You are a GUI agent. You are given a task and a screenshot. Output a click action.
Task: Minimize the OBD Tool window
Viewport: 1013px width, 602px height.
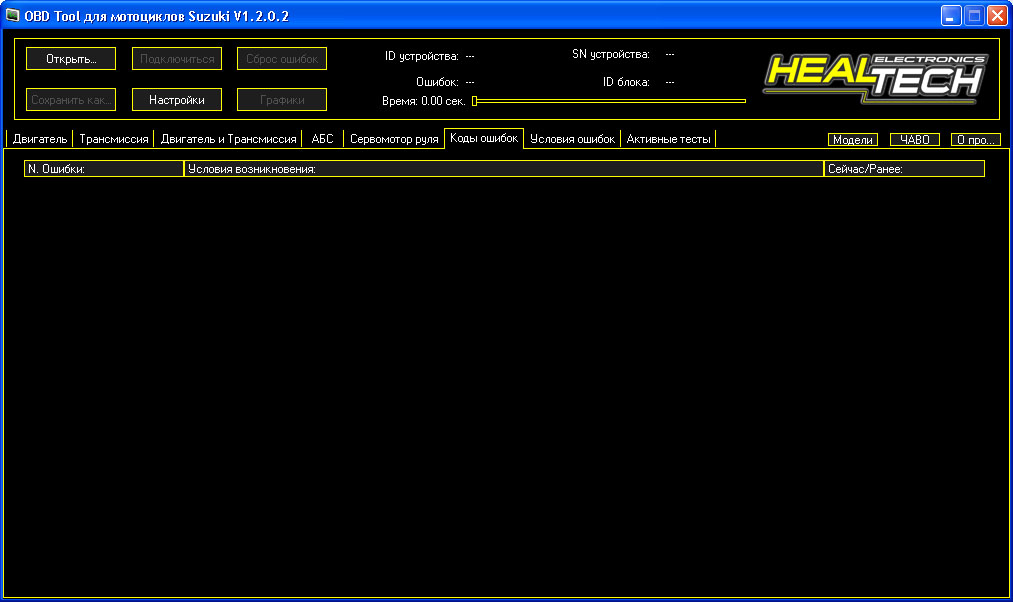951,16
